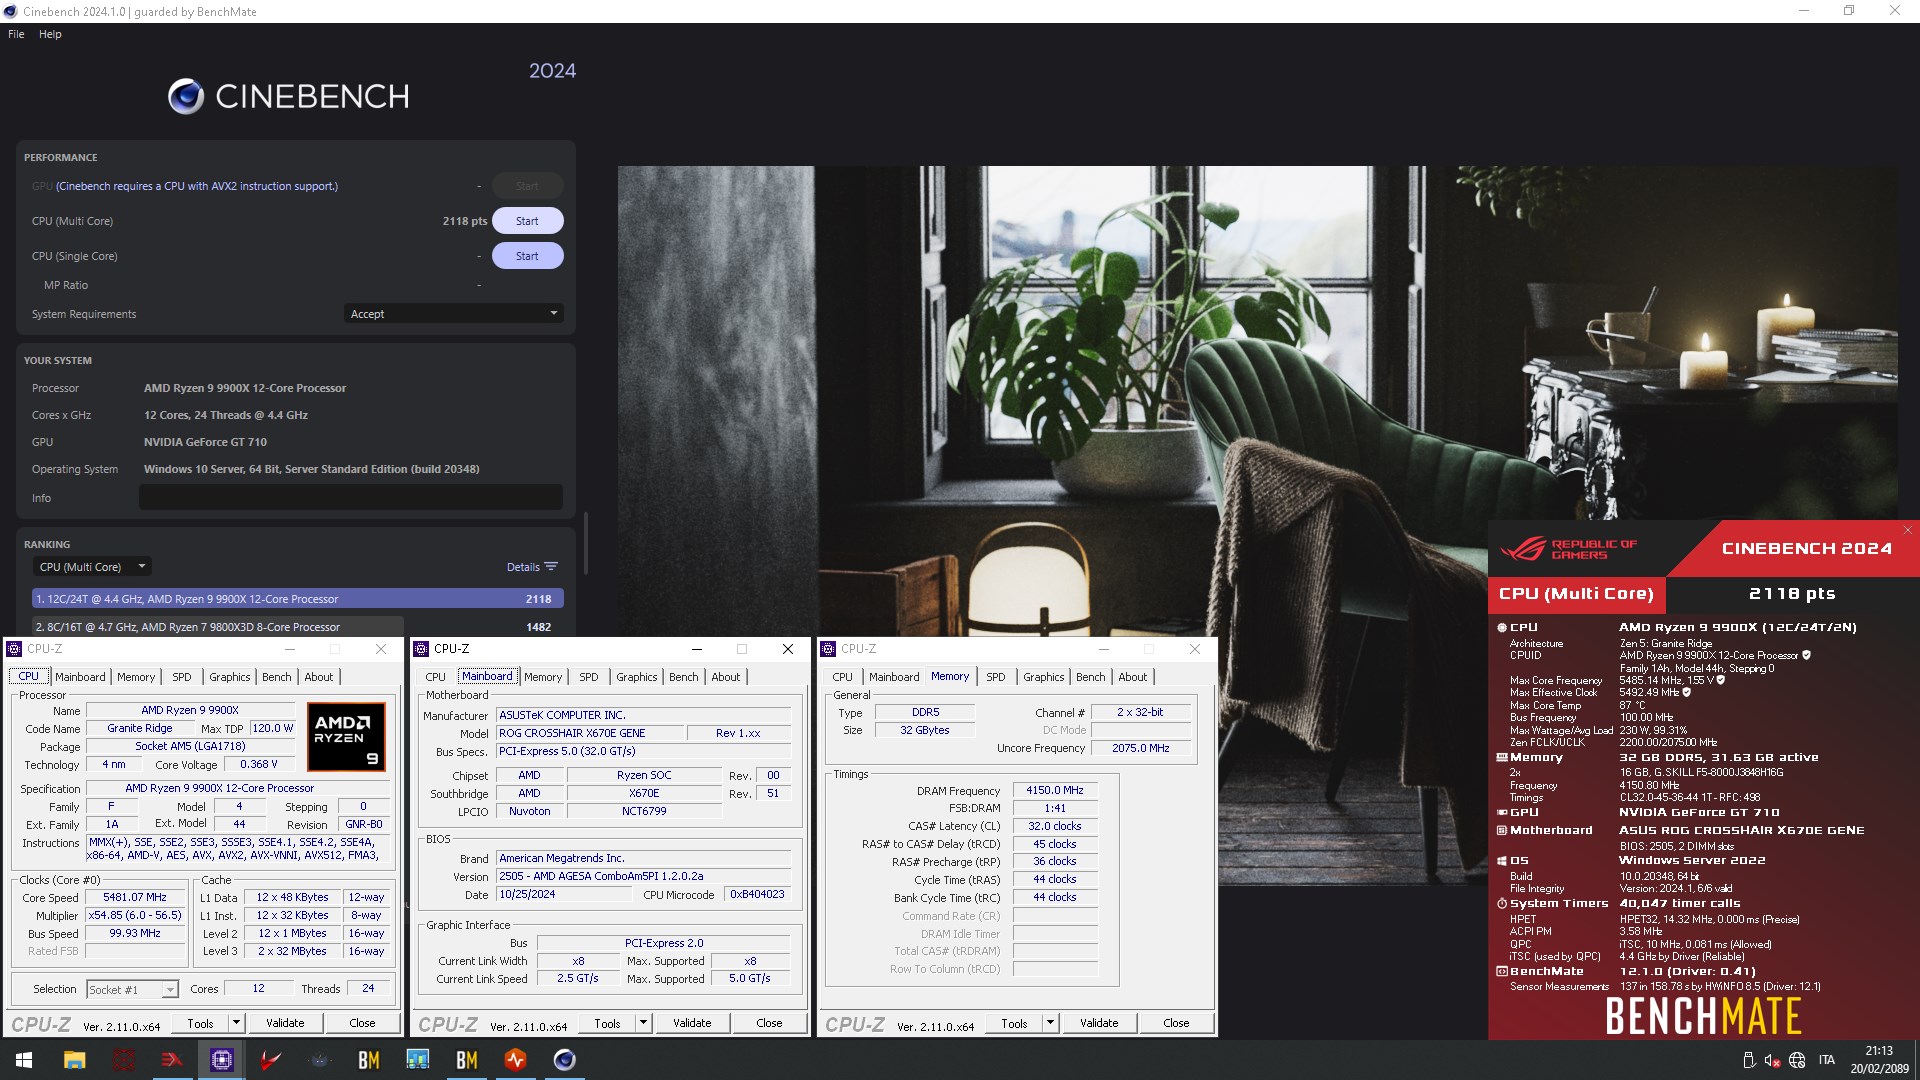Close the BenchMate overlay with its X
The image size is (1920, 1080).
click(x=1907, y=530)
